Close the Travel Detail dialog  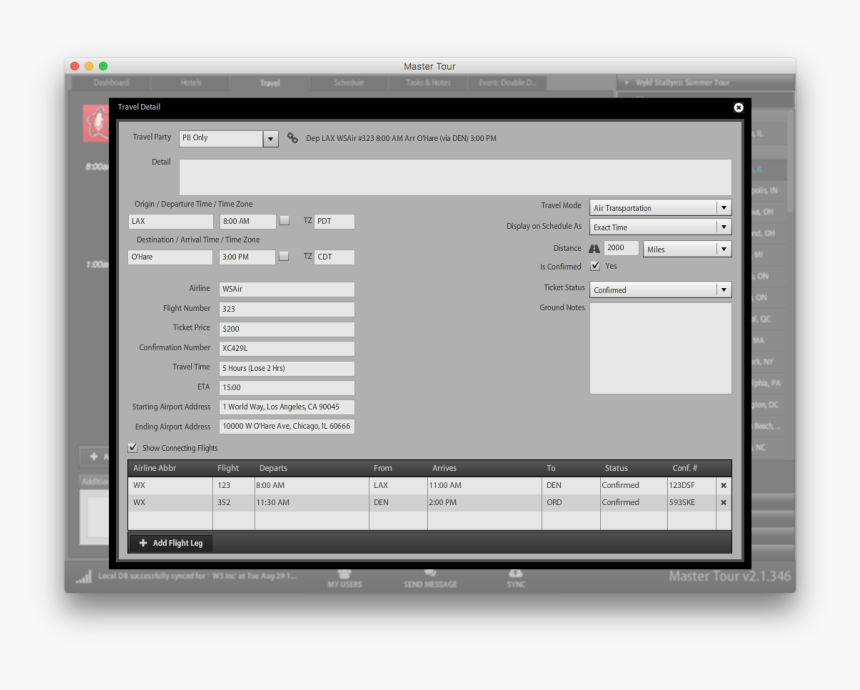coord(738,108)
